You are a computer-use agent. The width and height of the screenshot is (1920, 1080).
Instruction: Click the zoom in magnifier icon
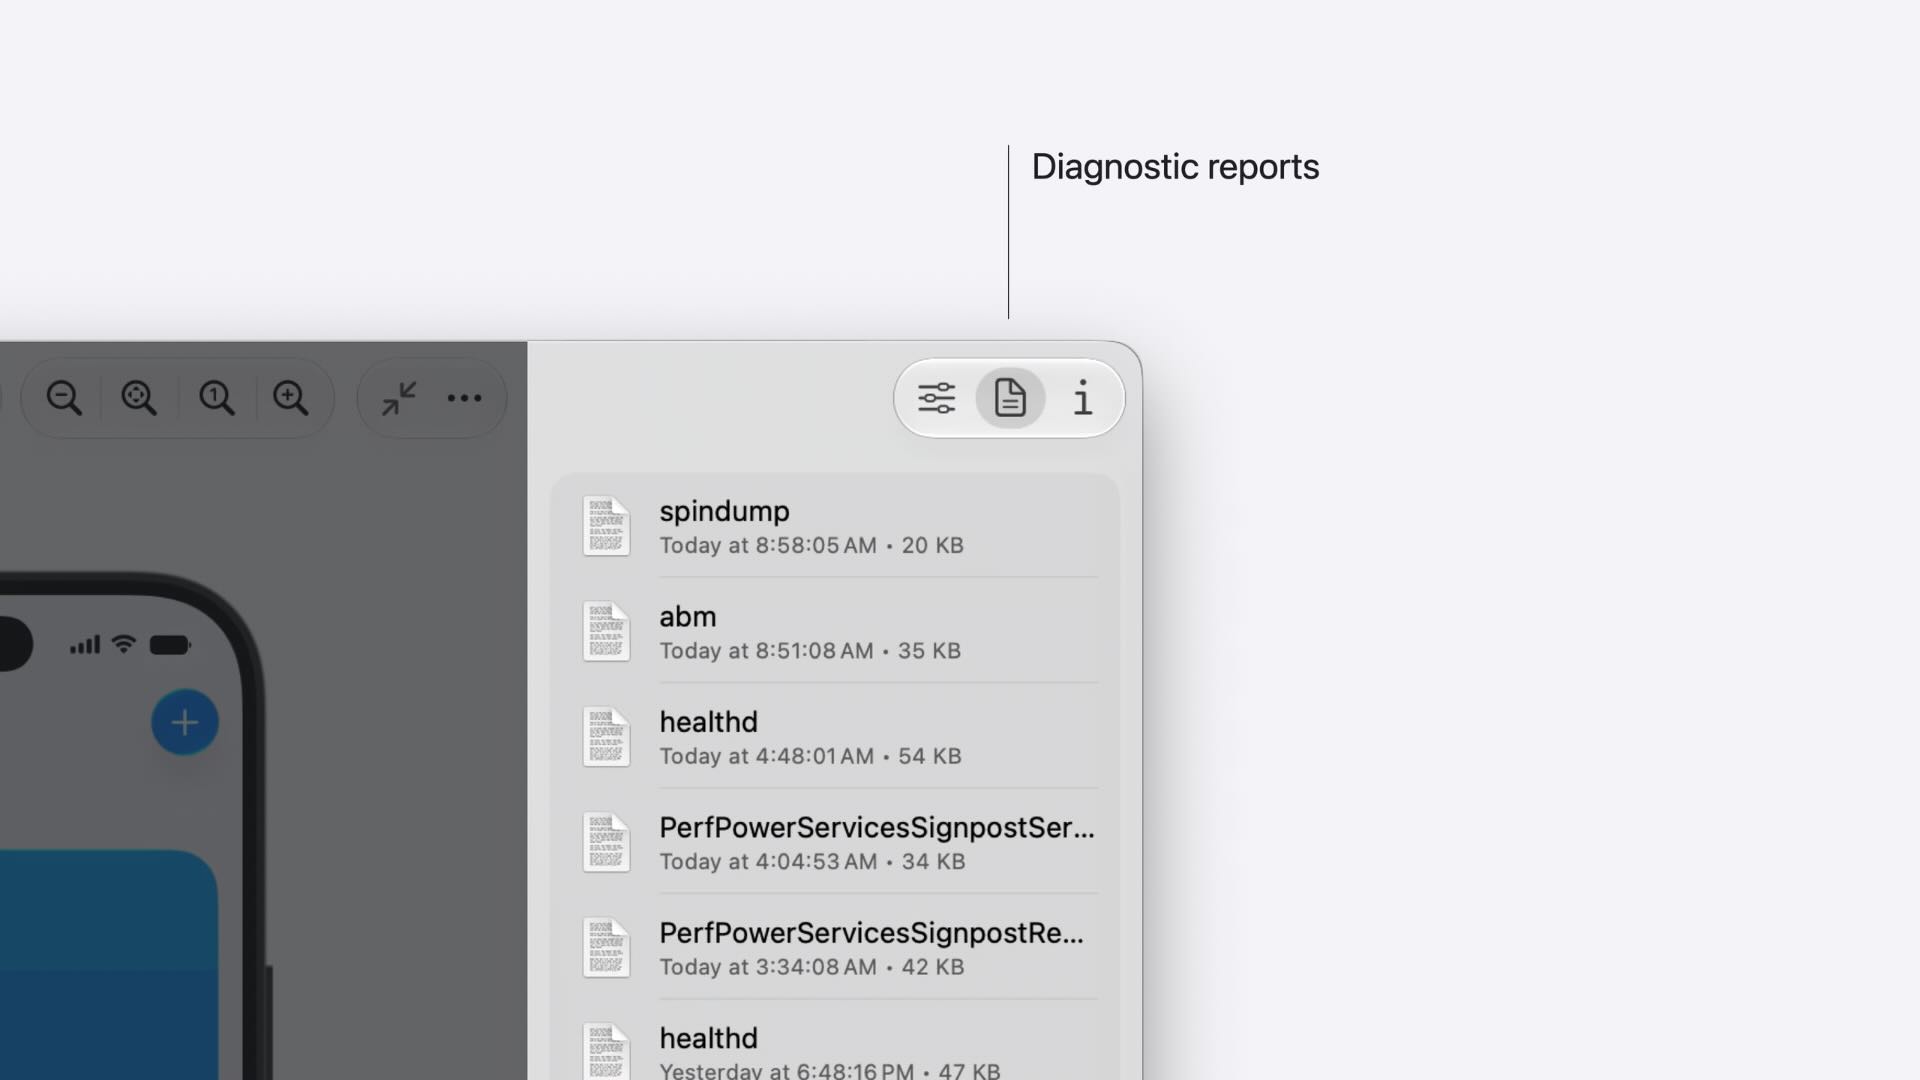click(x=291, y=398)
